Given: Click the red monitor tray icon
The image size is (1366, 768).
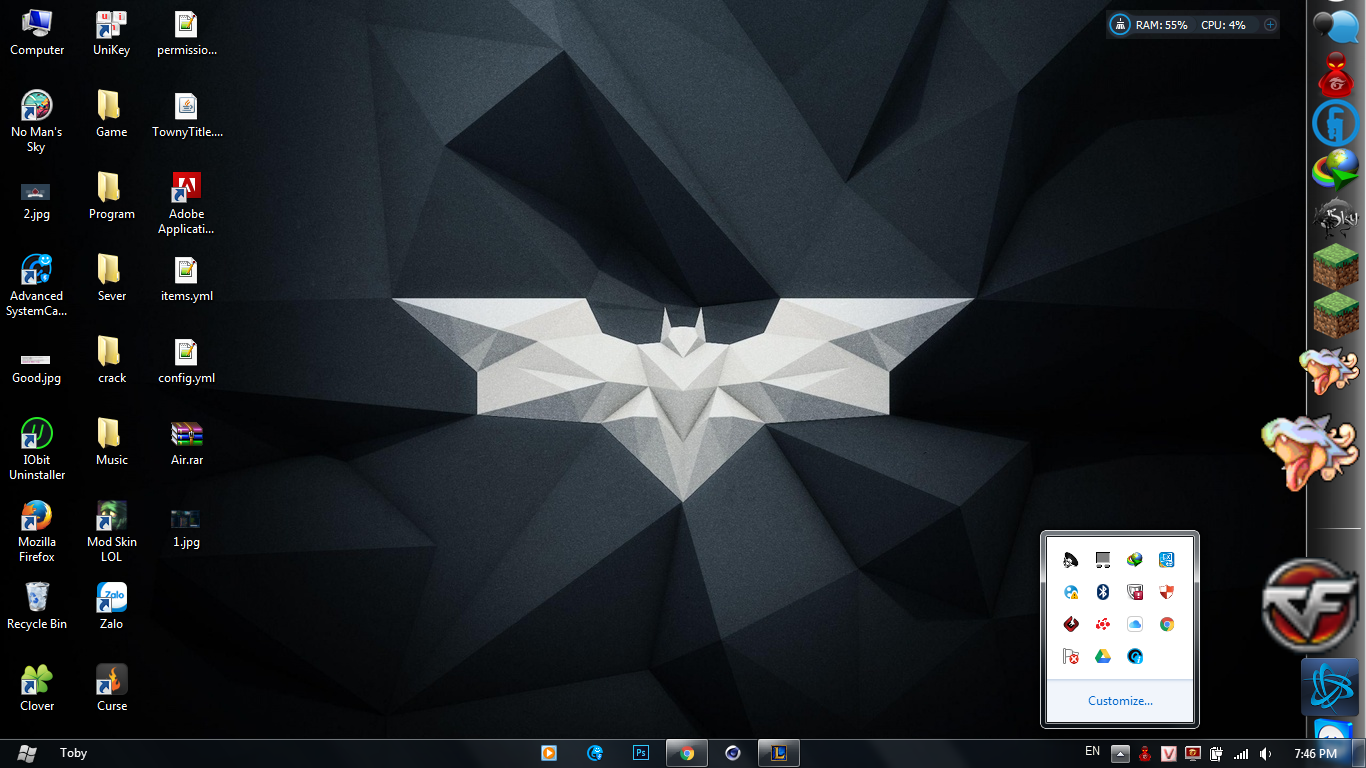Looking at the screenshot, I should click(1193, 753).
